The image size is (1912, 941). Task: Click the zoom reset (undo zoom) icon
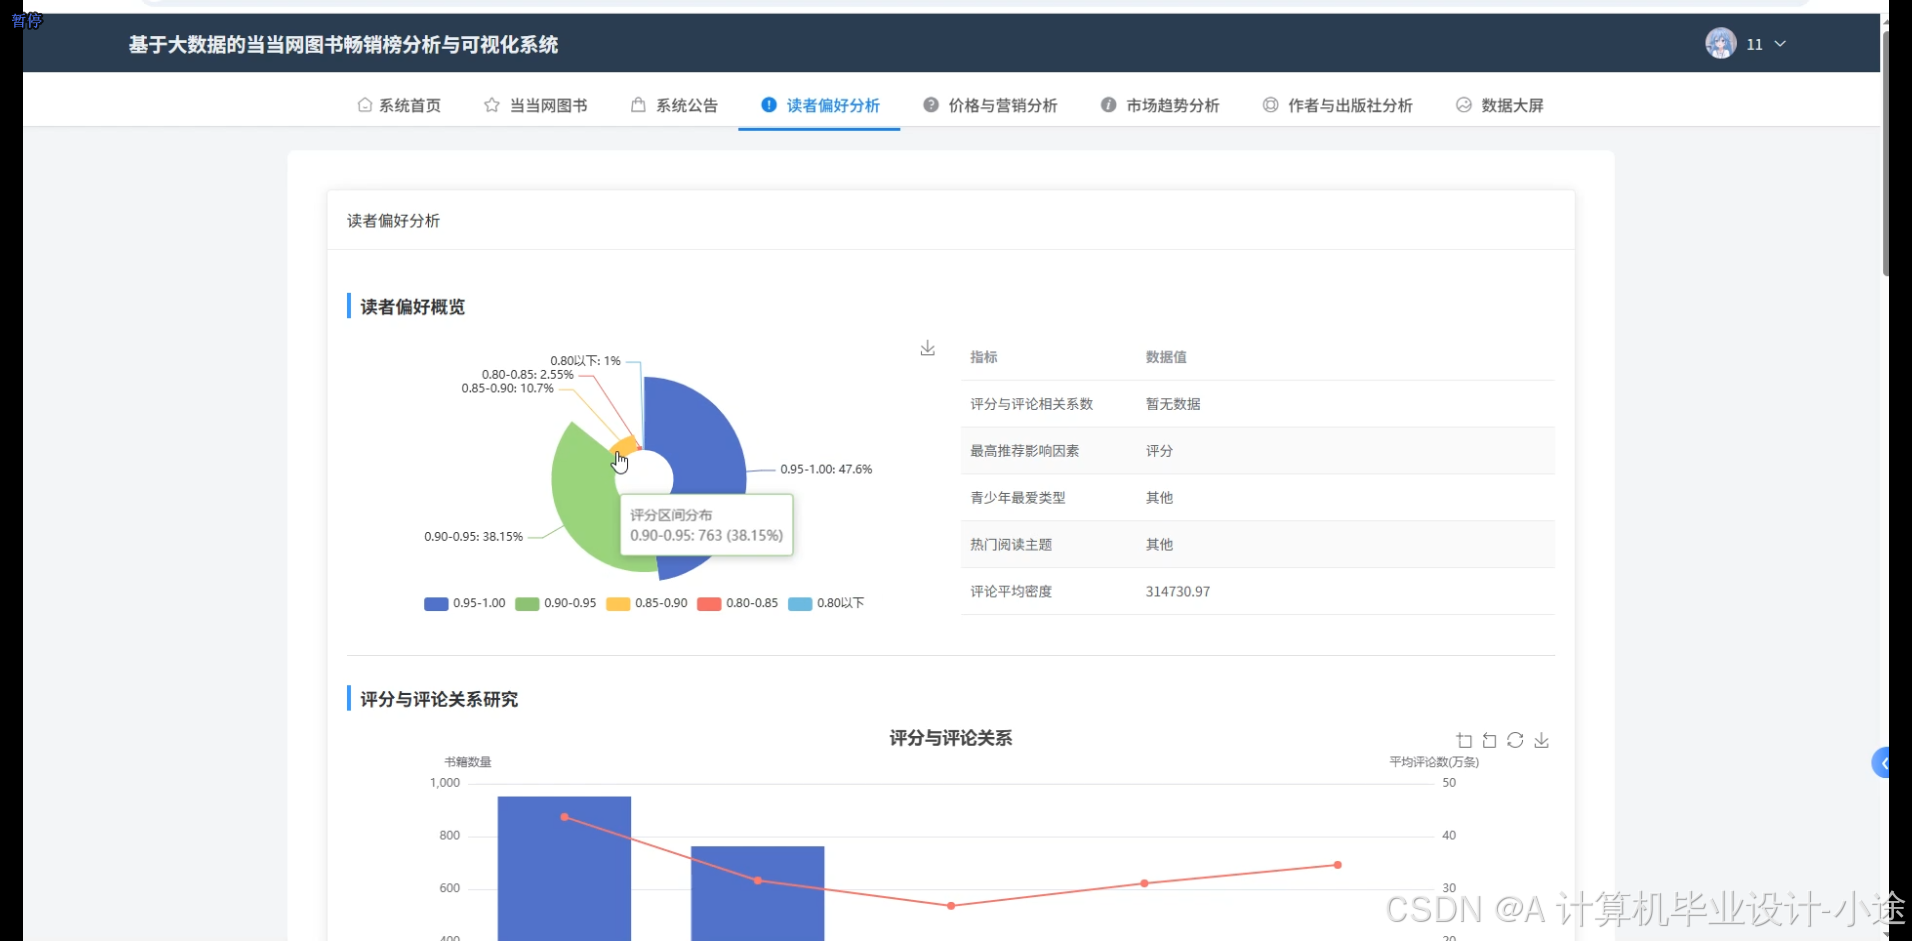[x=1490, y=740]
